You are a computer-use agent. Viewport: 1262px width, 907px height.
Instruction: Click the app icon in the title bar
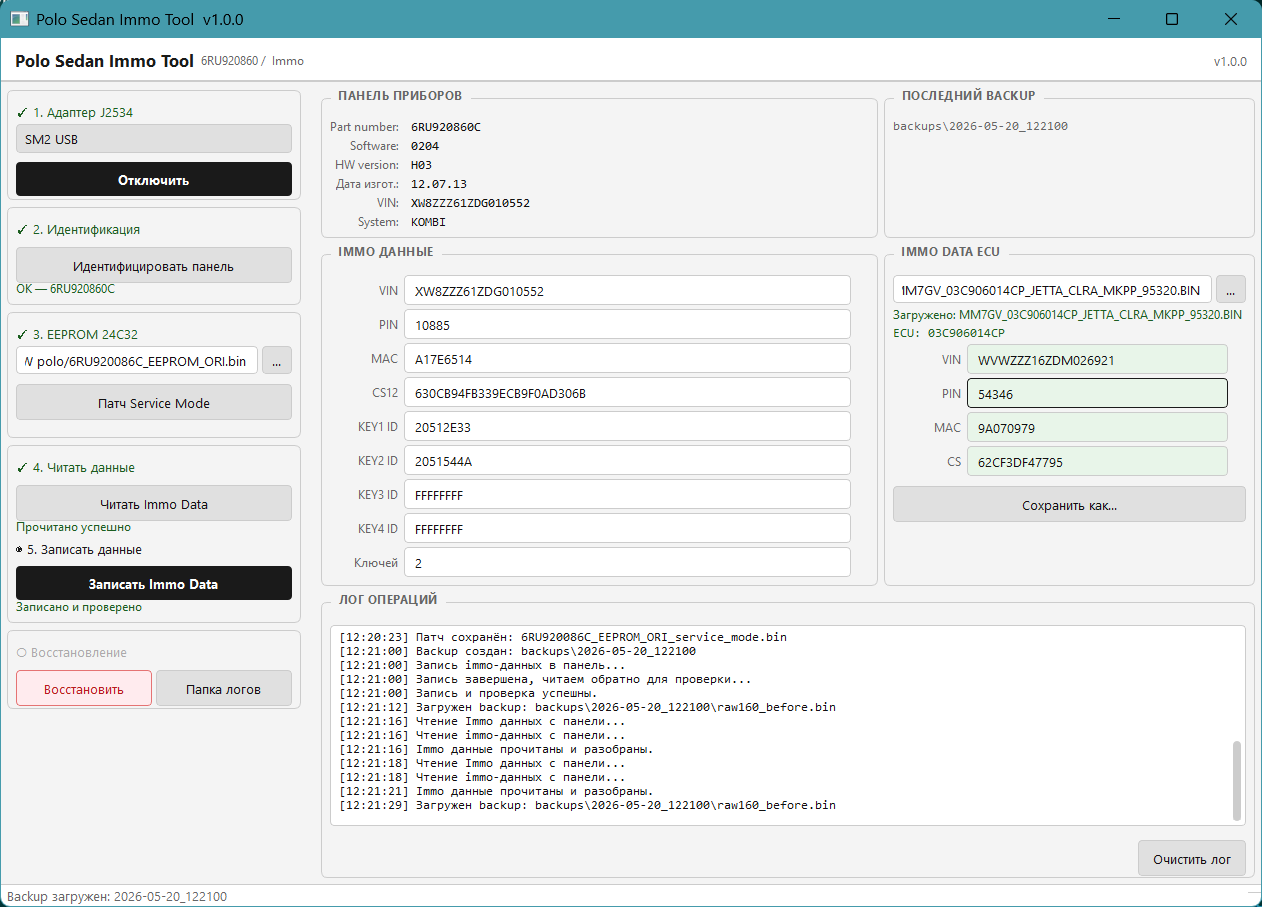(18, 19)
